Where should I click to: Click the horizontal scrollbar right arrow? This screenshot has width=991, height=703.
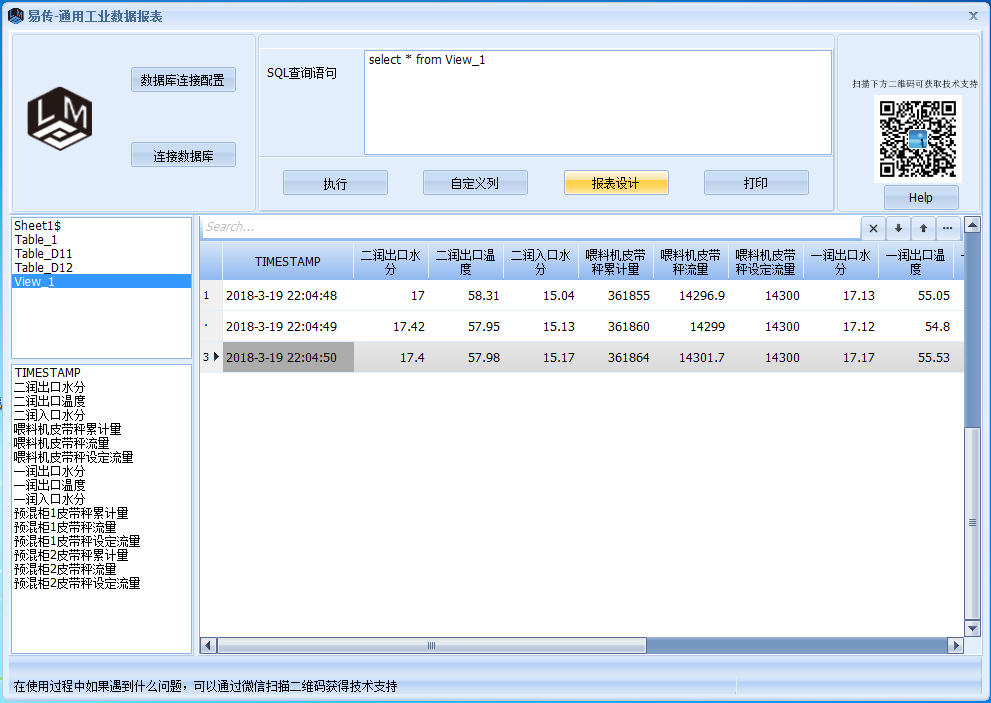tap(952, 646)
